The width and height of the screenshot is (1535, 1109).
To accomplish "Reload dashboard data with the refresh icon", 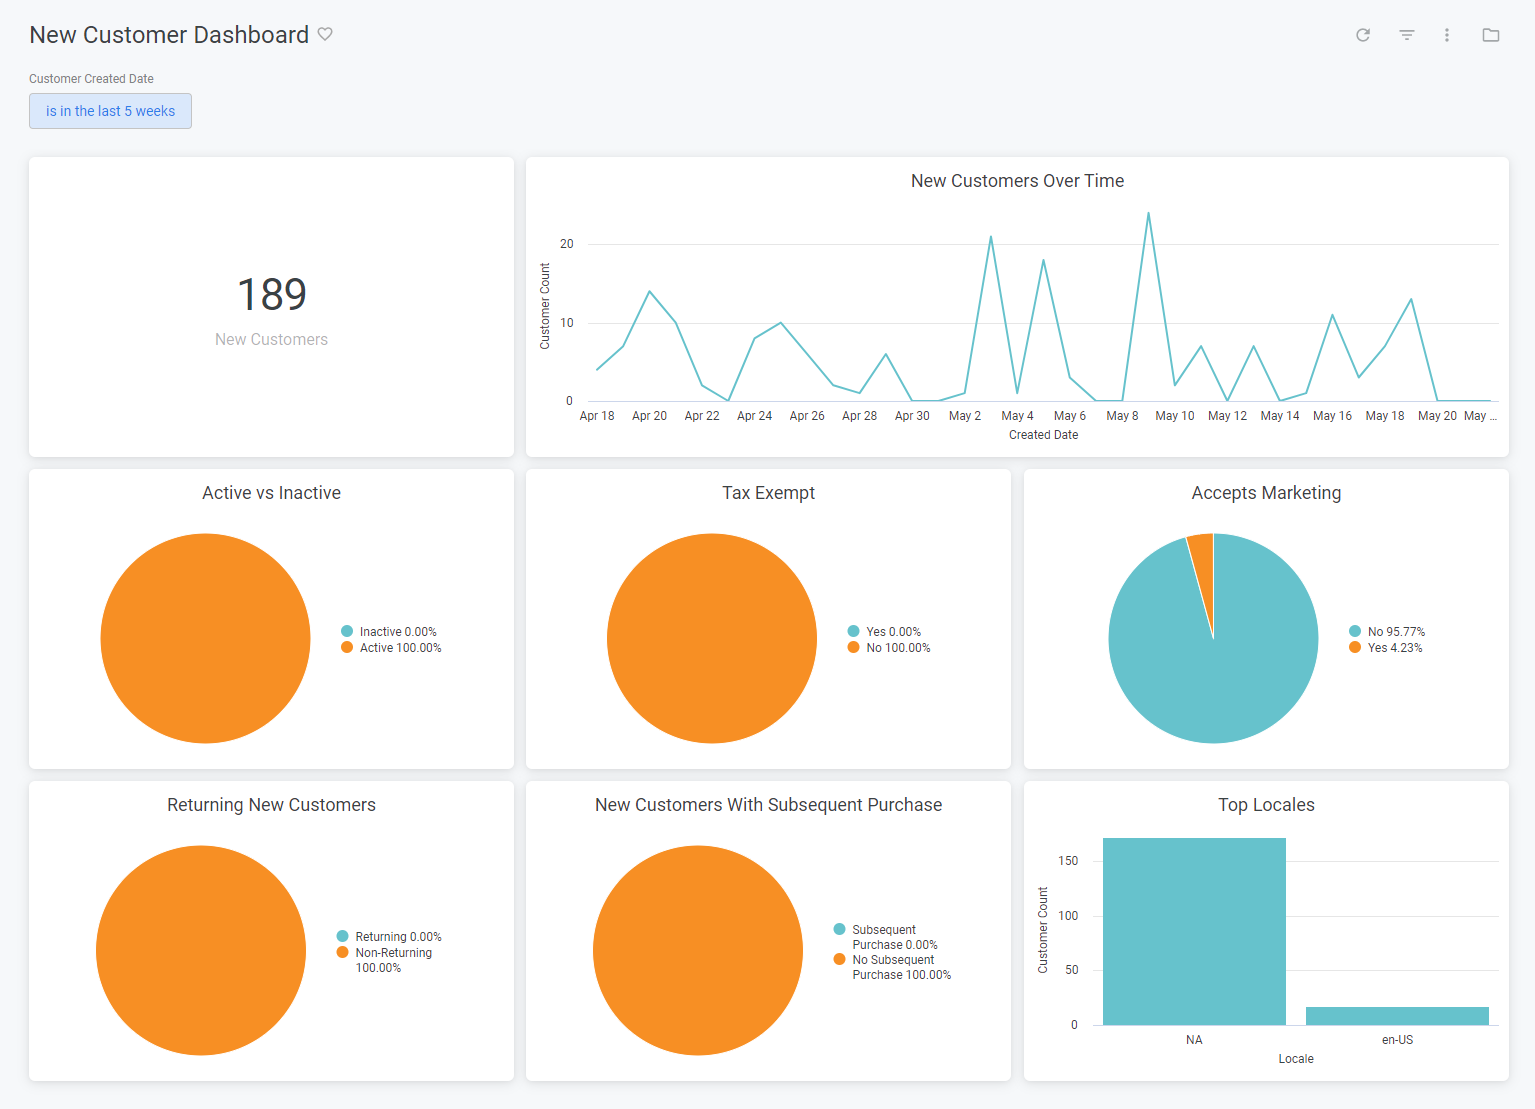I will click(1363, 35).
